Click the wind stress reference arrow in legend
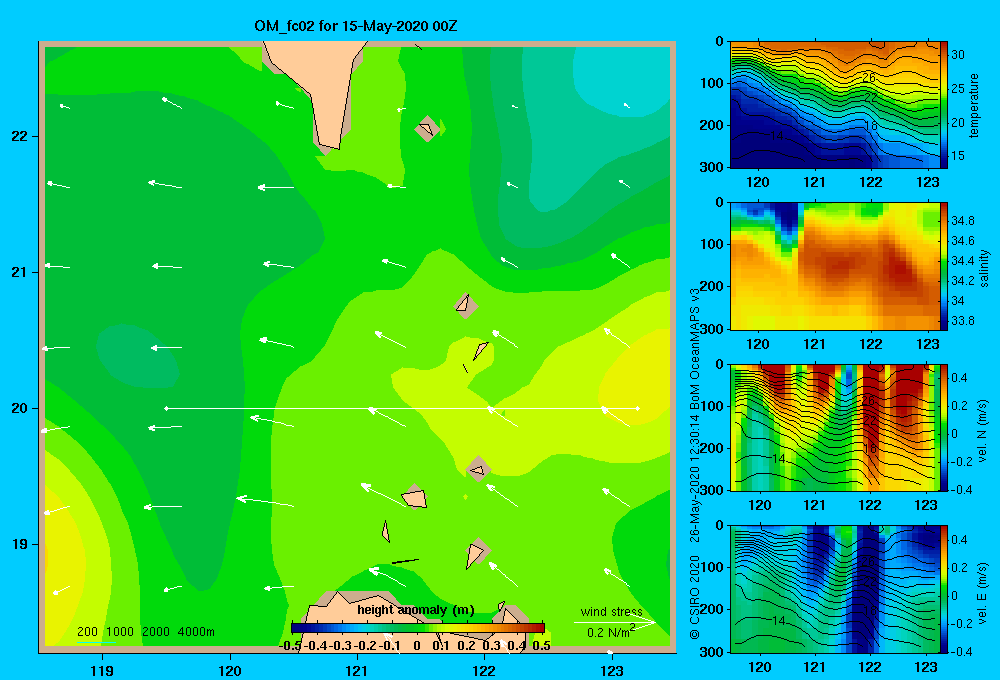The width and height of the screenshot is (1000, 680). click(615, 622)
